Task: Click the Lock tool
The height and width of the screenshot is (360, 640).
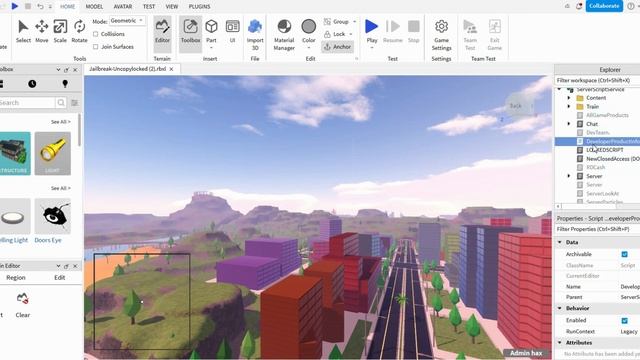Action: tap(334, 34)
